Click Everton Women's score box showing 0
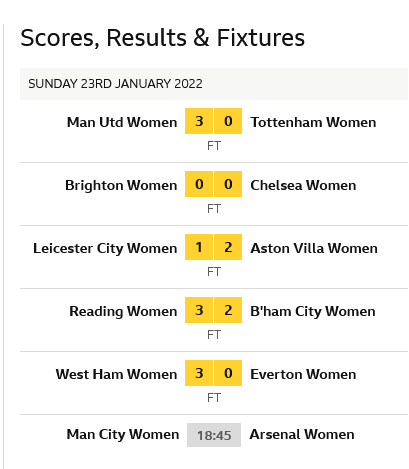 pos(228,373)
